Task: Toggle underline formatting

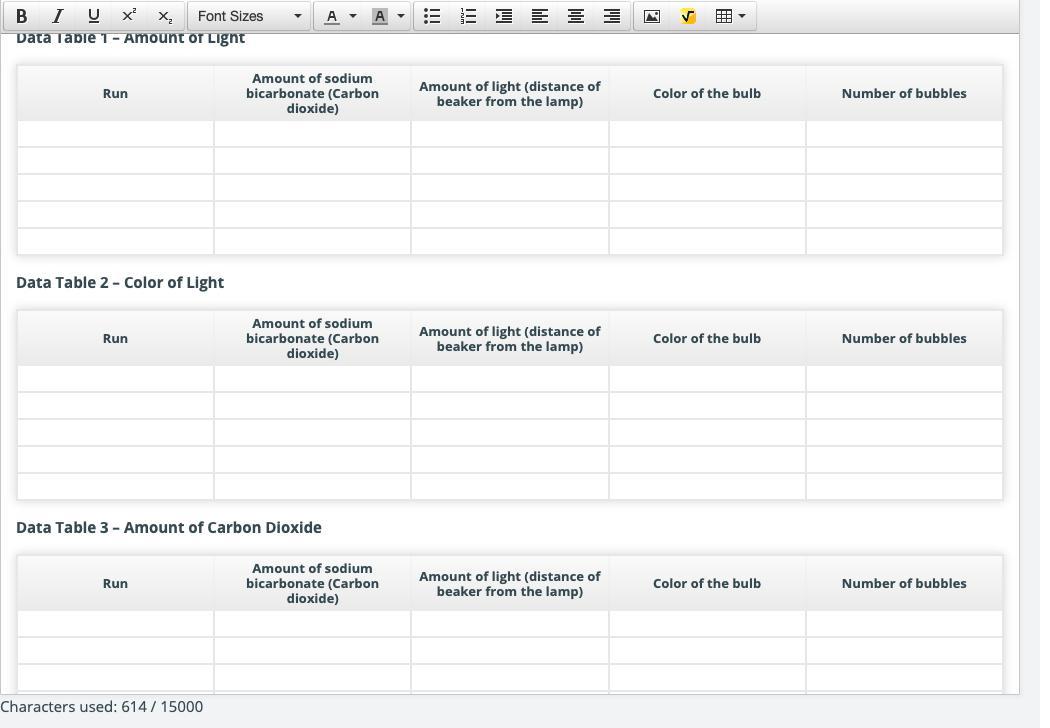Action: coord(94,16)
